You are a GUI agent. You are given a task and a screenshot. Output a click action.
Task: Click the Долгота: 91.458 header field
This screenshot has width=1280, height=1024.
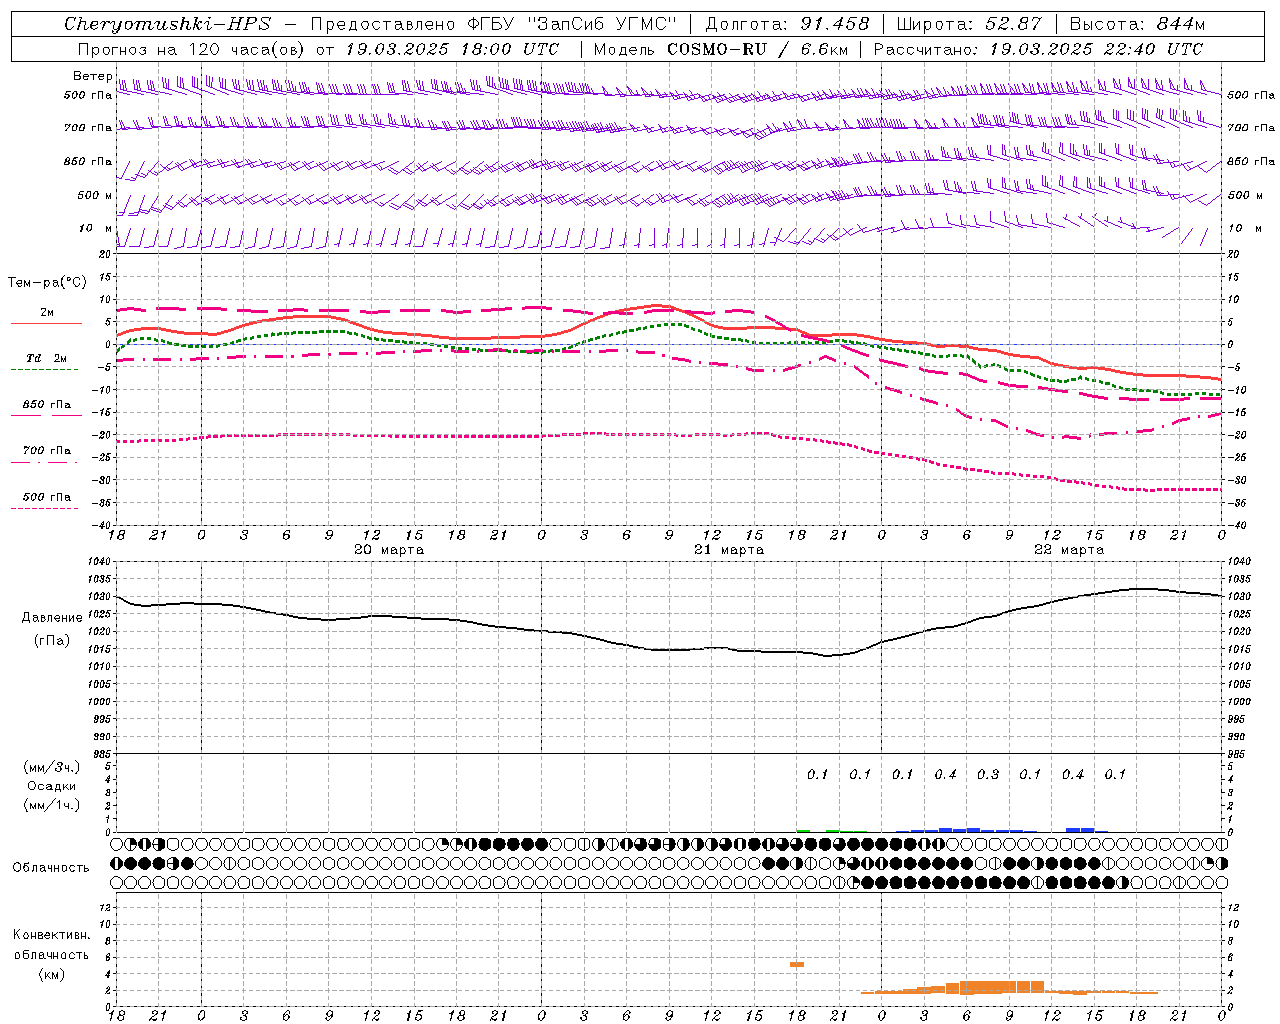788,24
